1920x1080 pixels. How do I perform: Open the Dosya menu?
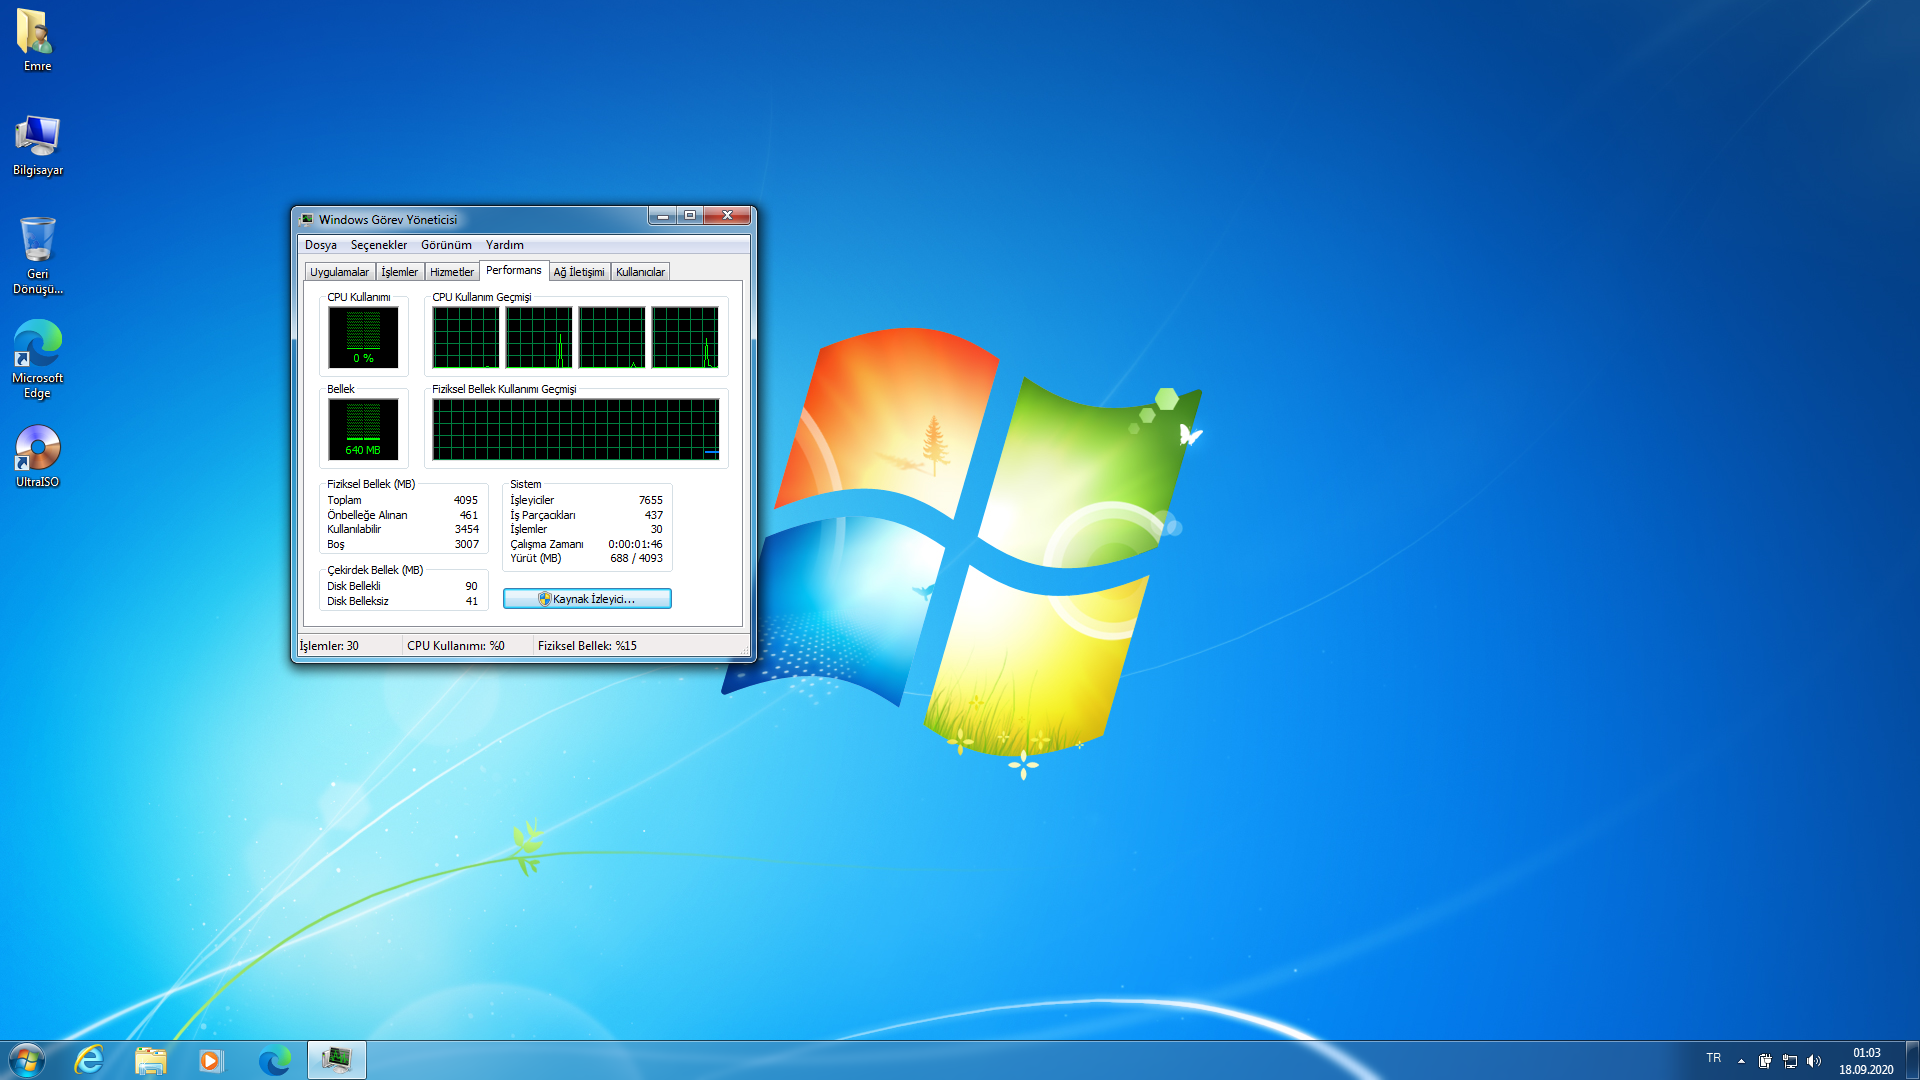click(x=321, y=245)
